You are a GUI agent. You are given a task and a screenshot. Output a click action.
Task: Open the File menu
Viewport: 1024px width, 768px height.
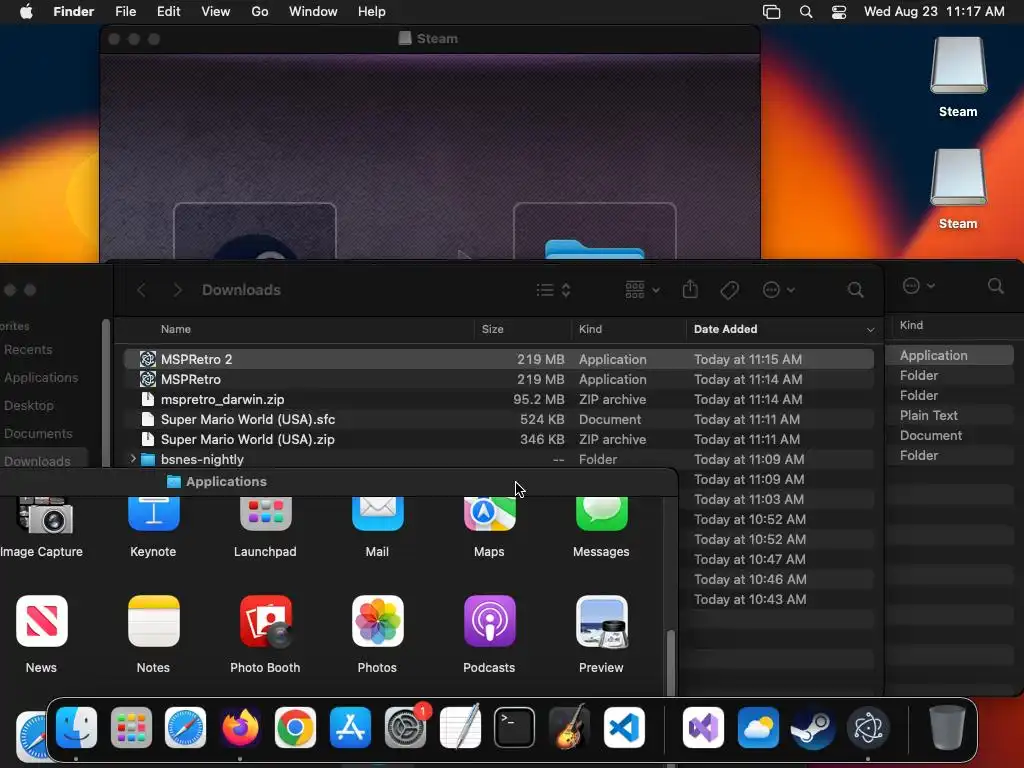point(125,12)
